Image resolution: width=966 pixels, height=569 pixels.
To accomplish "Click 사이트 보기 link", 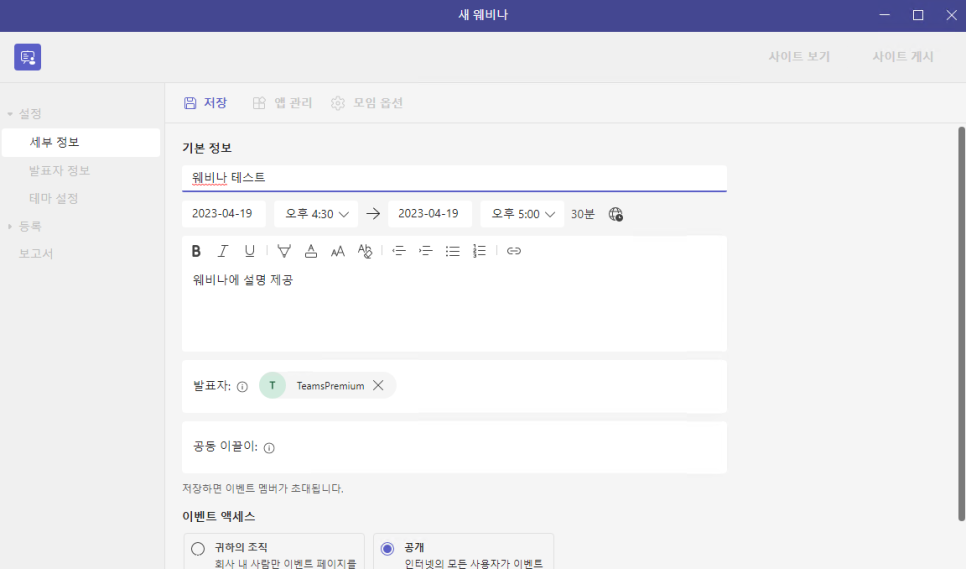I will (x=799, y=57).
